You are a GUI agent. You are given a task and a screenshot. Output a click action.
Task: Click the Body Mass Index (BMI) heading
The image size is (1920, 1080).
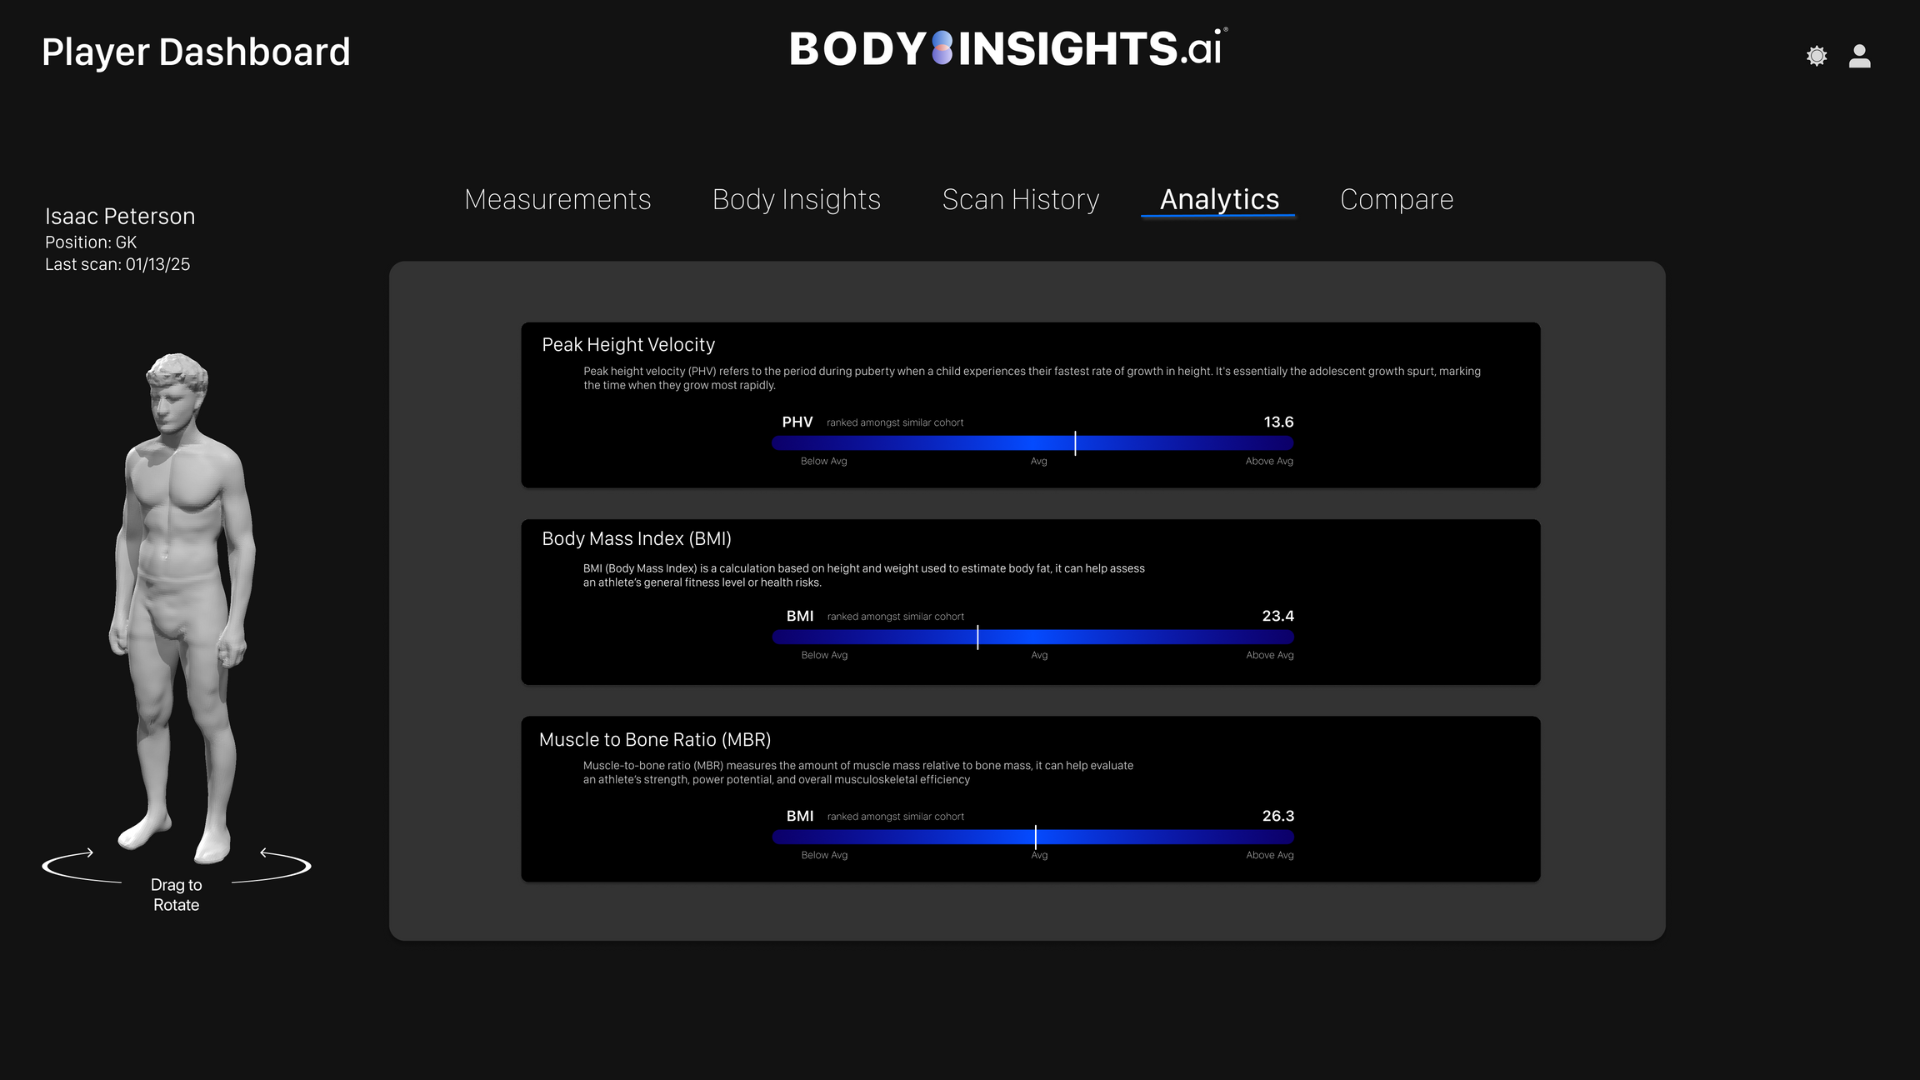pyautogui.click(x=636, y=539)
